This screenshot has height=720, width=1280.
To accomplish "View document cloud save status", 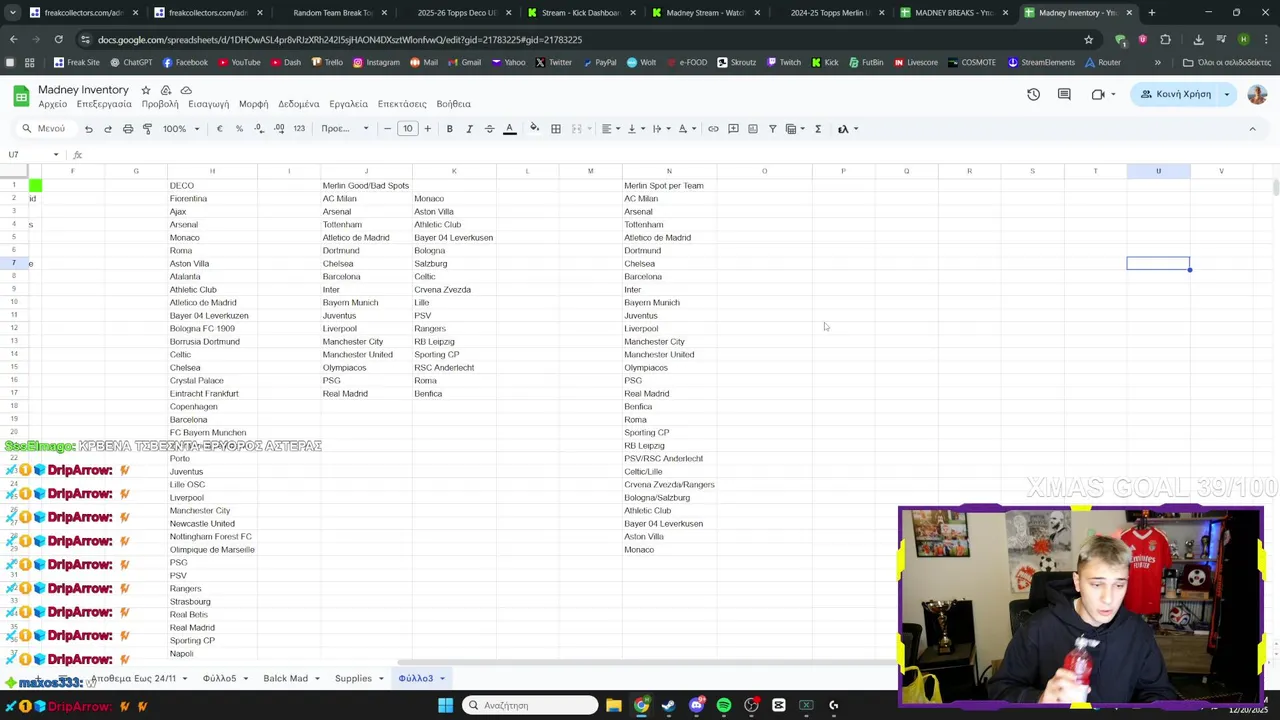I will (186, 90).
